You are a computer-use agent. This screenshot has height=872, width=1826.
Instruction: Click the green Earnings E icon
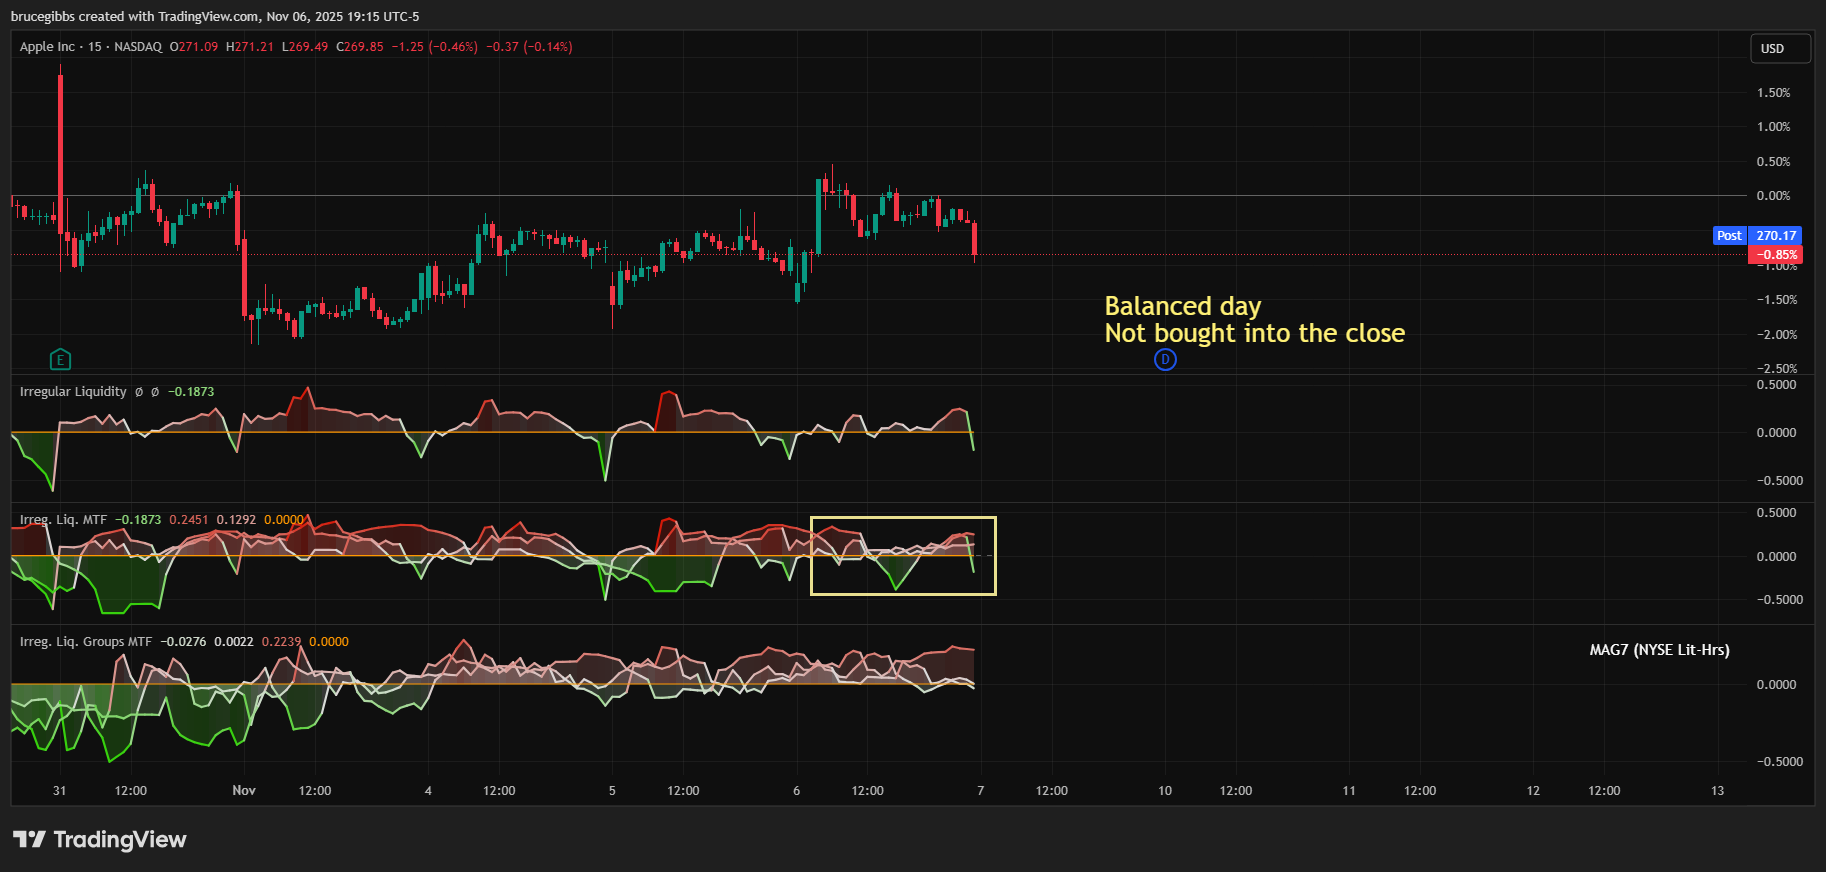click(x=60, y=359)
